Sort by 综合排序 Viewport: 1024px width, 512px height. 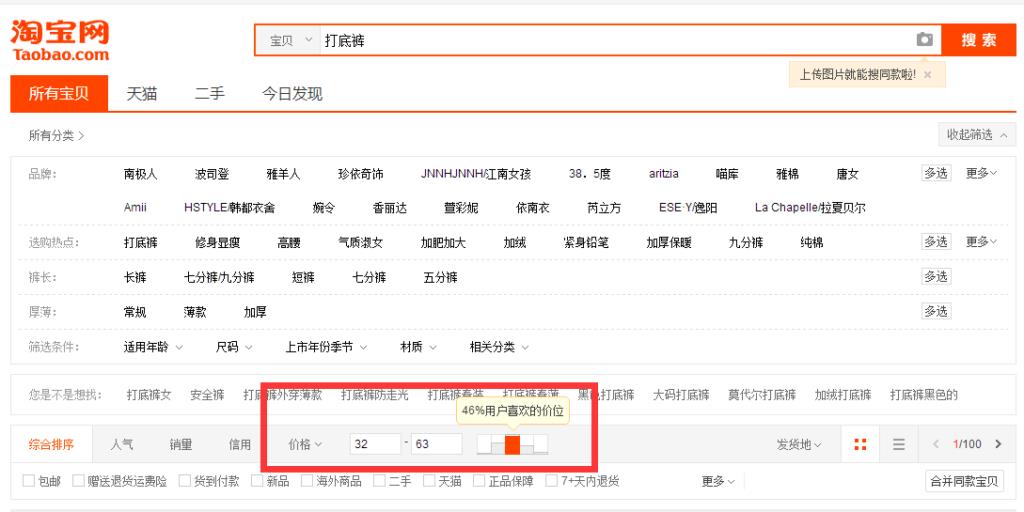click(x=51, y=445)
